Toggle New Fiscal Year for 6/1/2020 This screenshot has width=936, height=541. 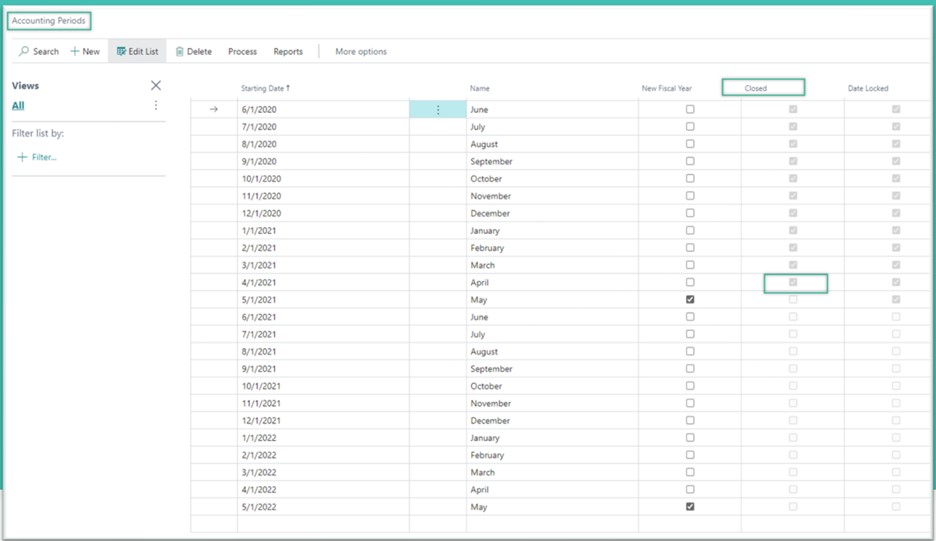coord(690,109)
